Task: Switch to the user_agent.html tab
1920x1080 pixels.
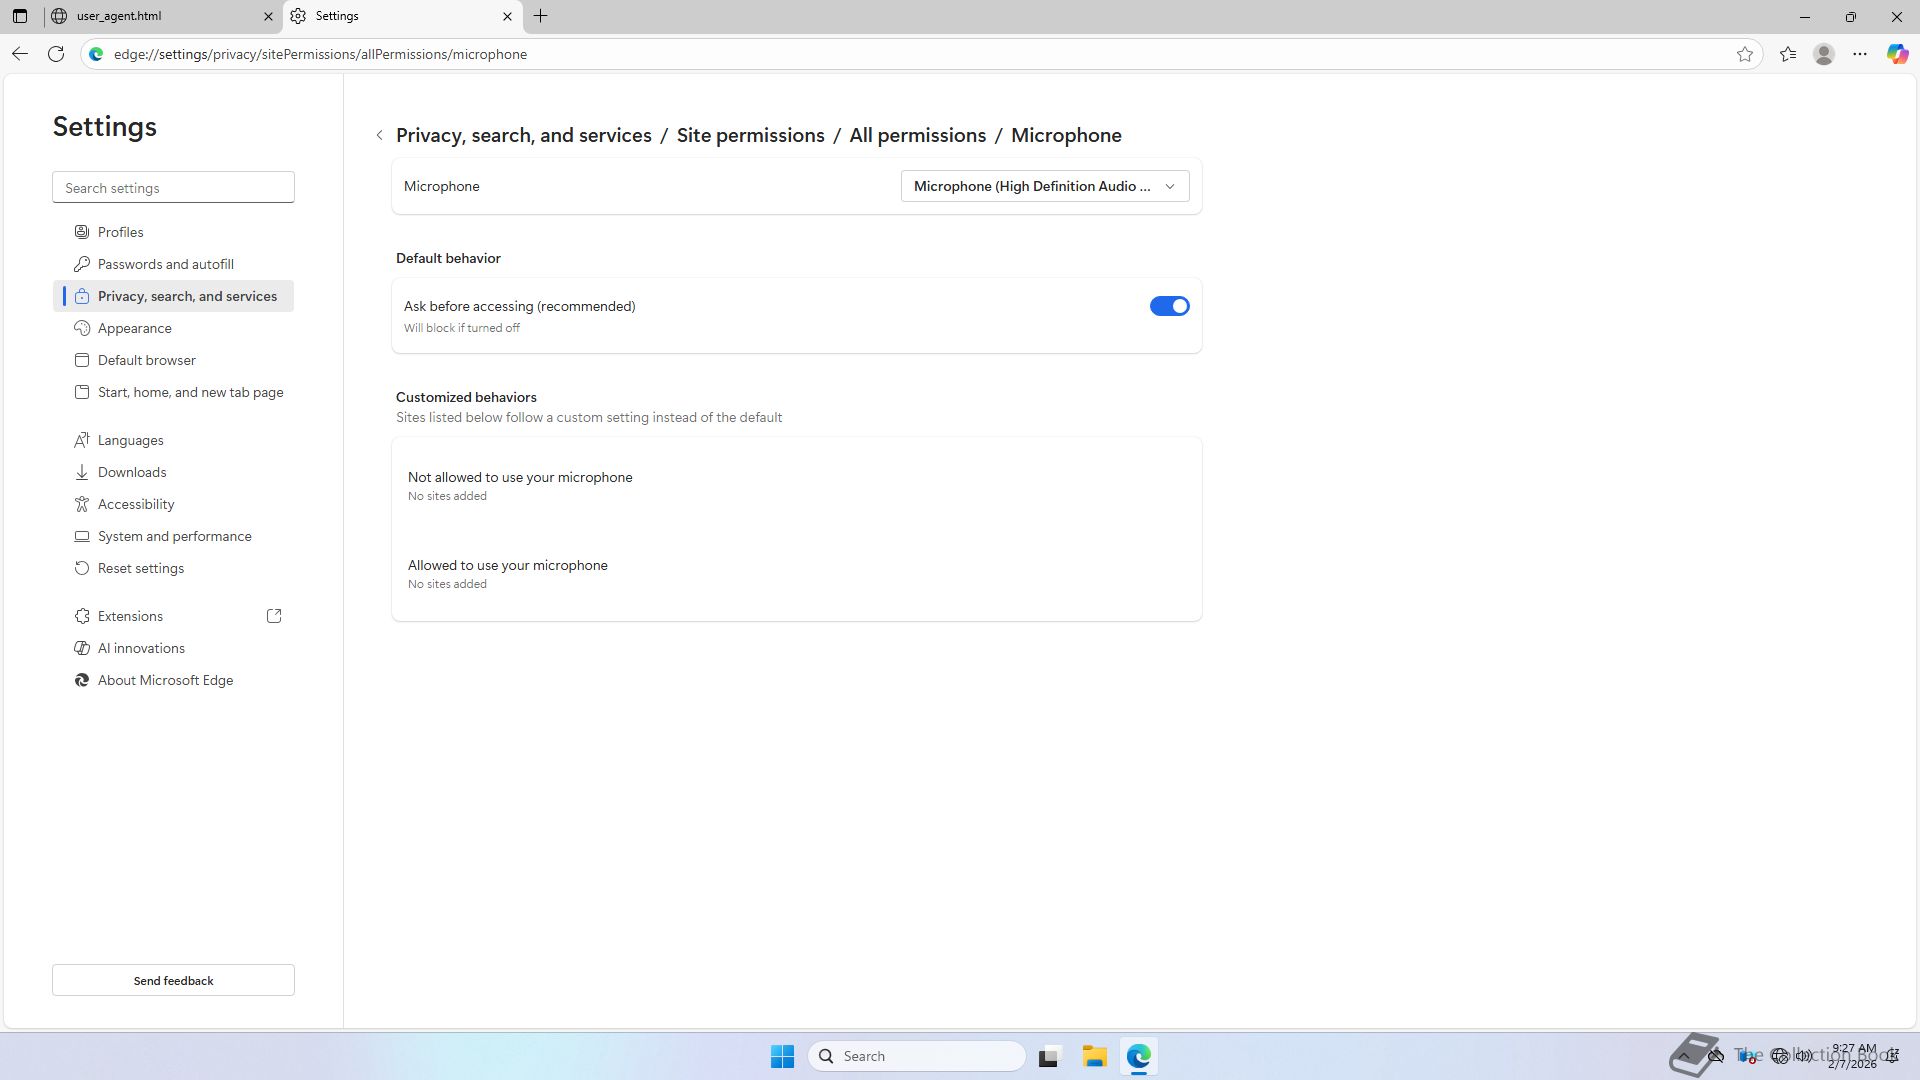Action: tap(150, 16)
